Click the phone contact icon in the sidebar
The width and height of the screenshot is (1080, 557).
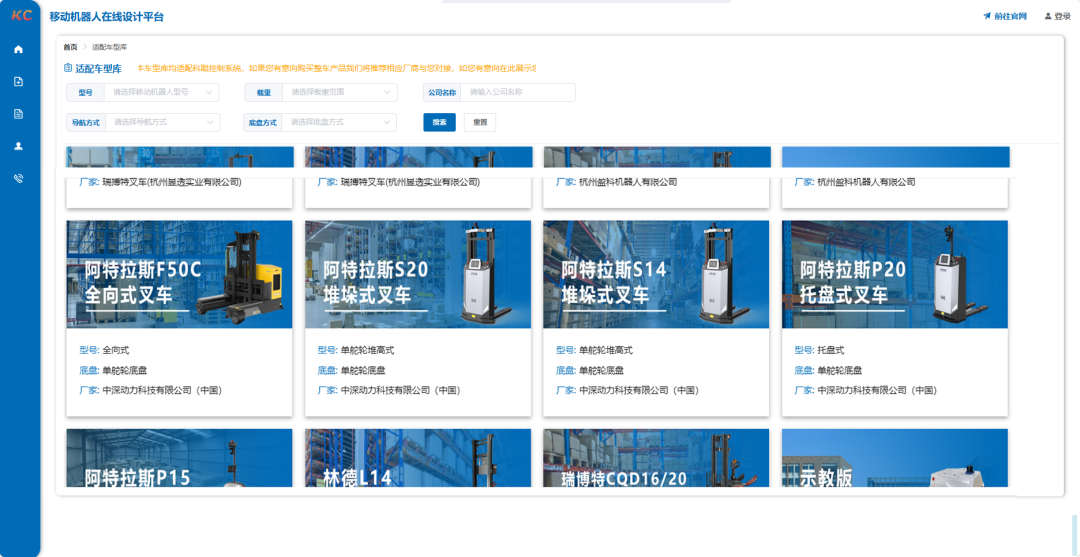tap(18, 178)
